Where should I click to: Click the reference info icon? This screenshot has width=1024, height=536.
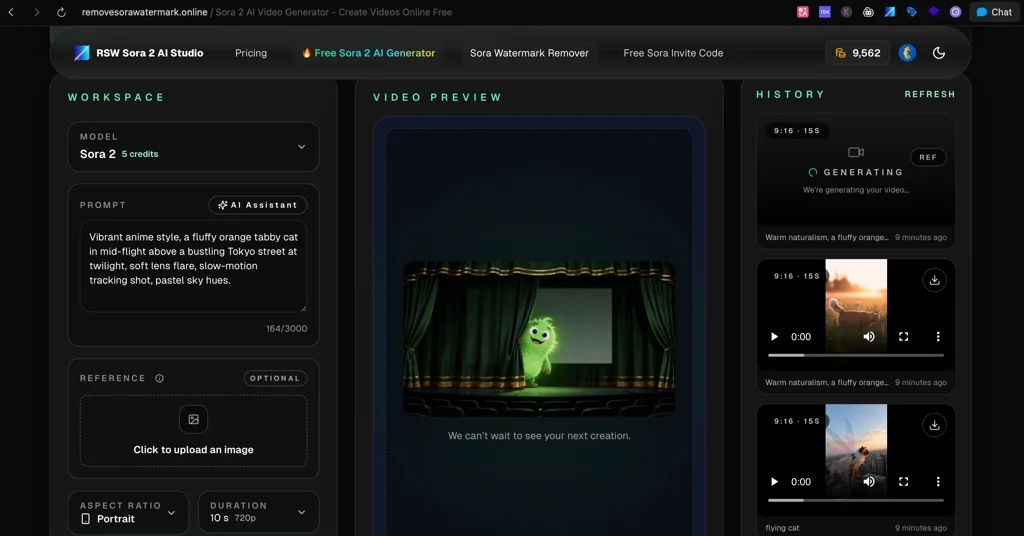coord(160,379)
